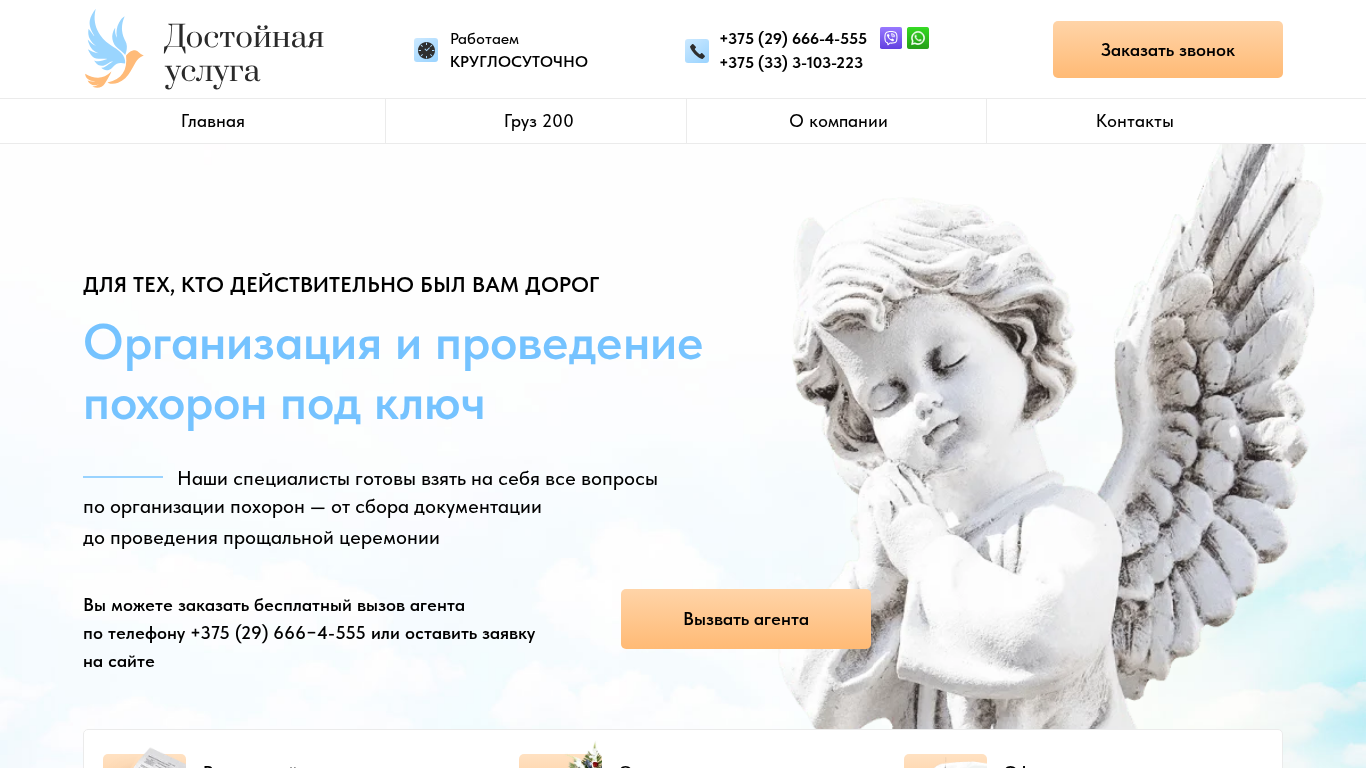
Task: Navigate to О компании page
Action: coord(838,121)
